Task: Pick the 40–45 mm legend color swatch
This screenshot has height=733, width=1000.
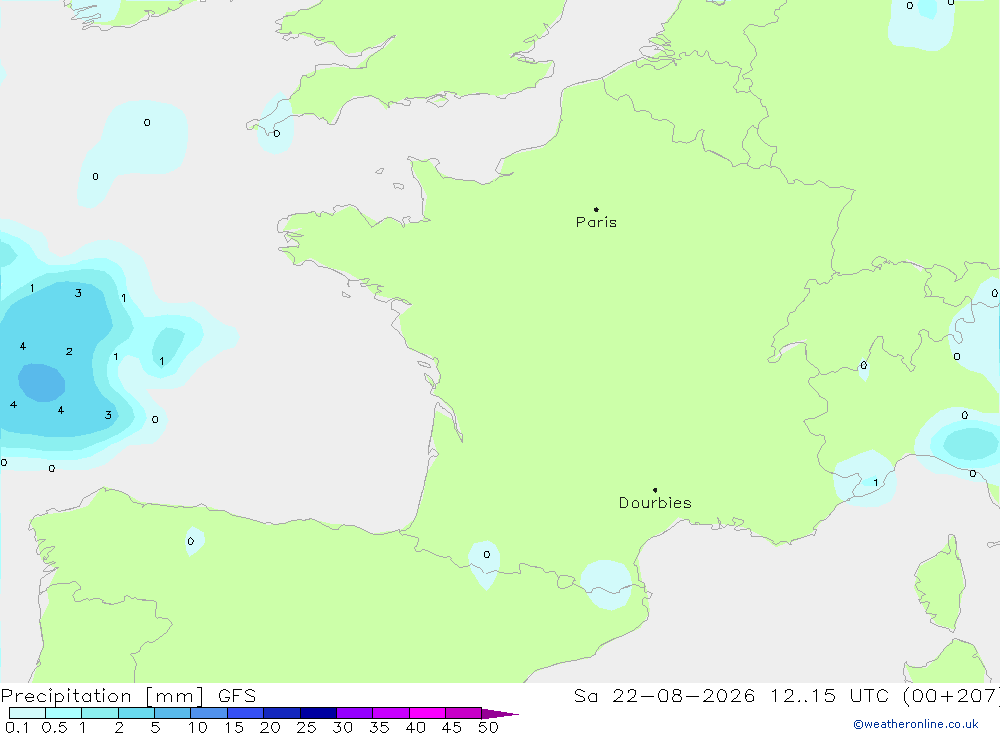Action: pos(427,713)
